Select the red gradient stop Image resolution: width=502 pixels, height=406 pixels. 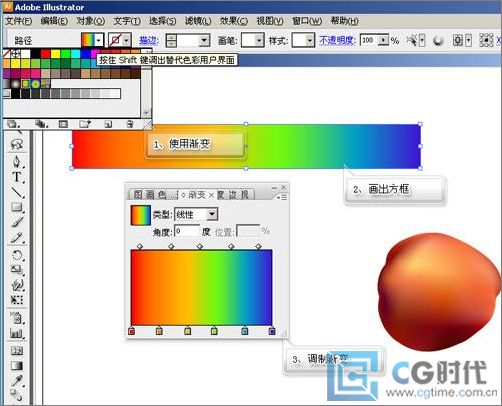click(132, 330)
